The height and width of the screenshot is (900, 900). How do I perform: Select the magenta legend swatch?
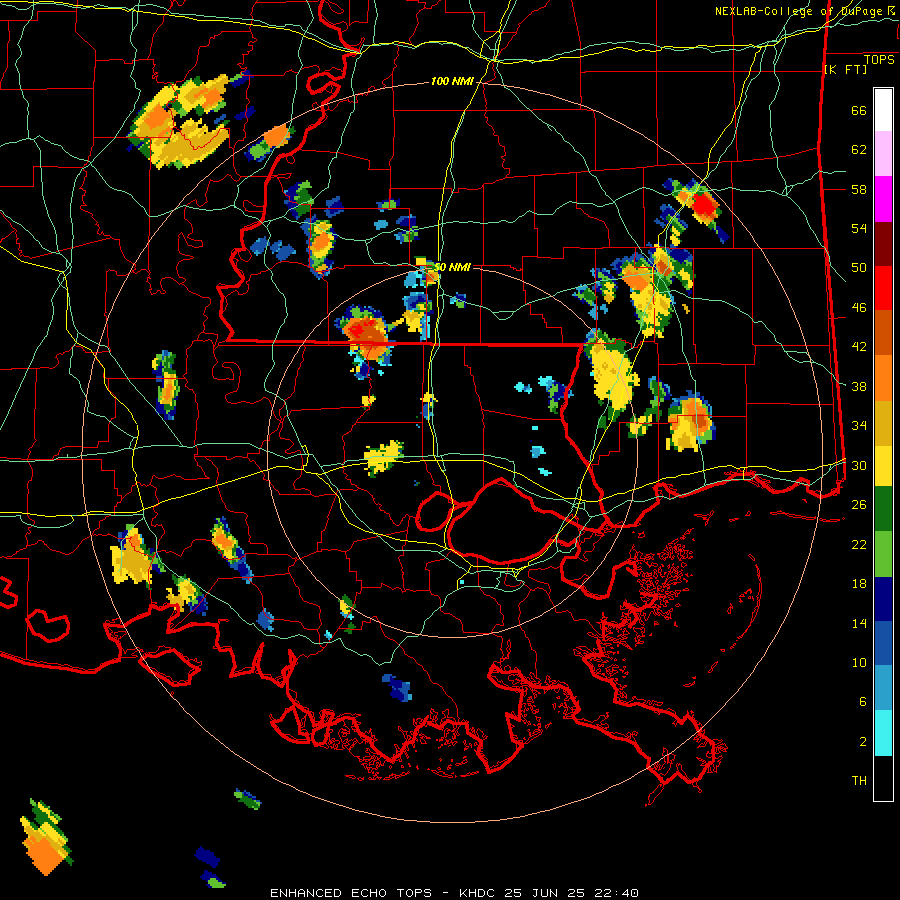click(x=883, y=199)
